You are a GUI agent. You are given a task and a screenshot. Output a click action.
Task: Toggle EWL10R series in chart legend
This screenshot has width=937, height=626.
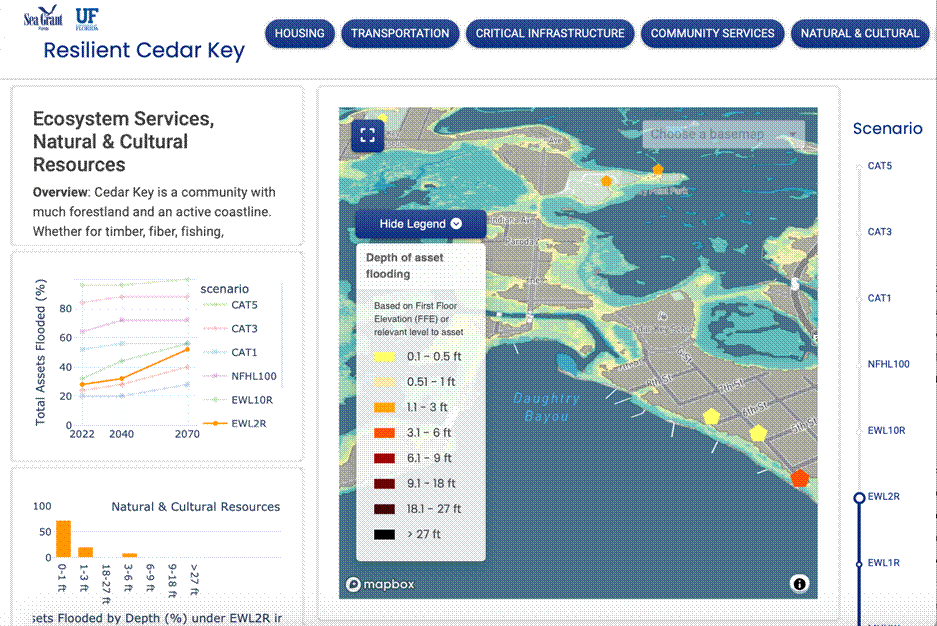tap(238, 400)
